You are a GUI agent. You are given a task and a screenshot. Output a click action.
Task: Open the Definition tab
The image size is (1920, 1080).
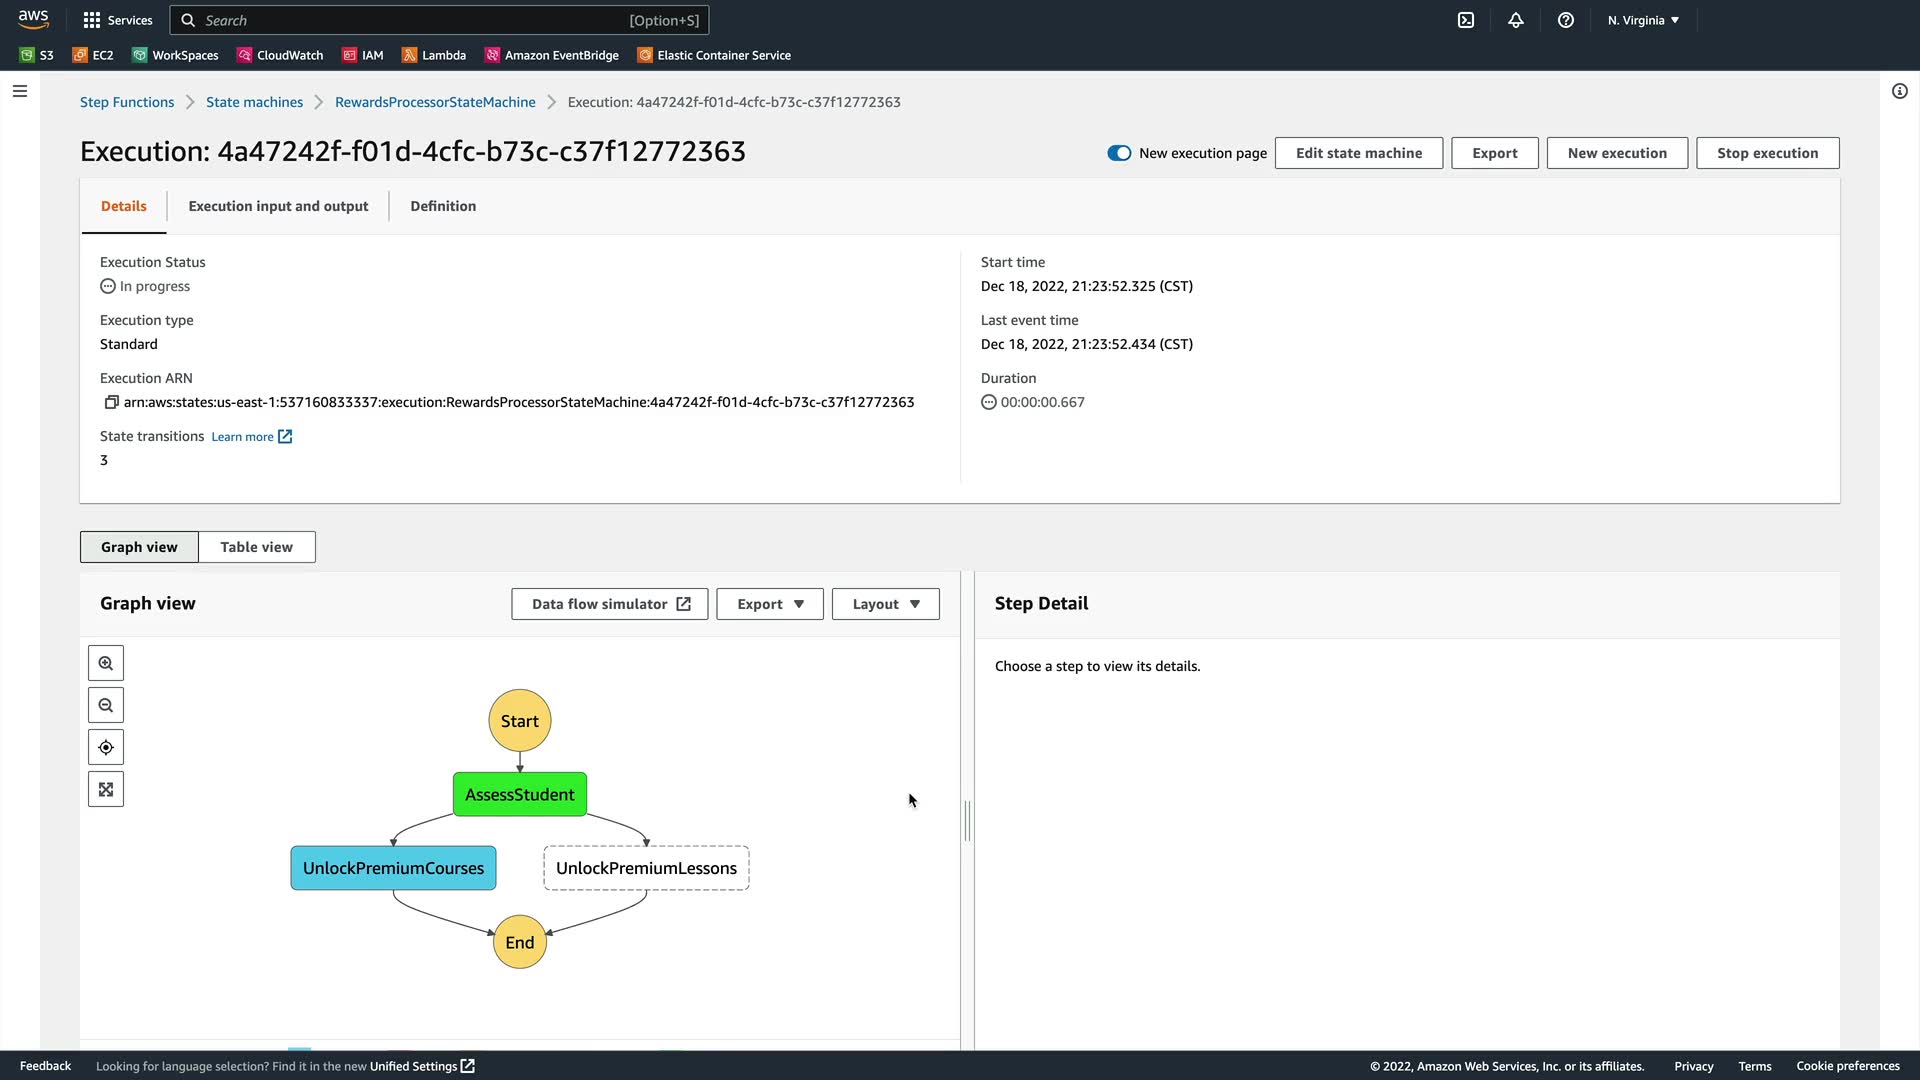click(443, 206)
